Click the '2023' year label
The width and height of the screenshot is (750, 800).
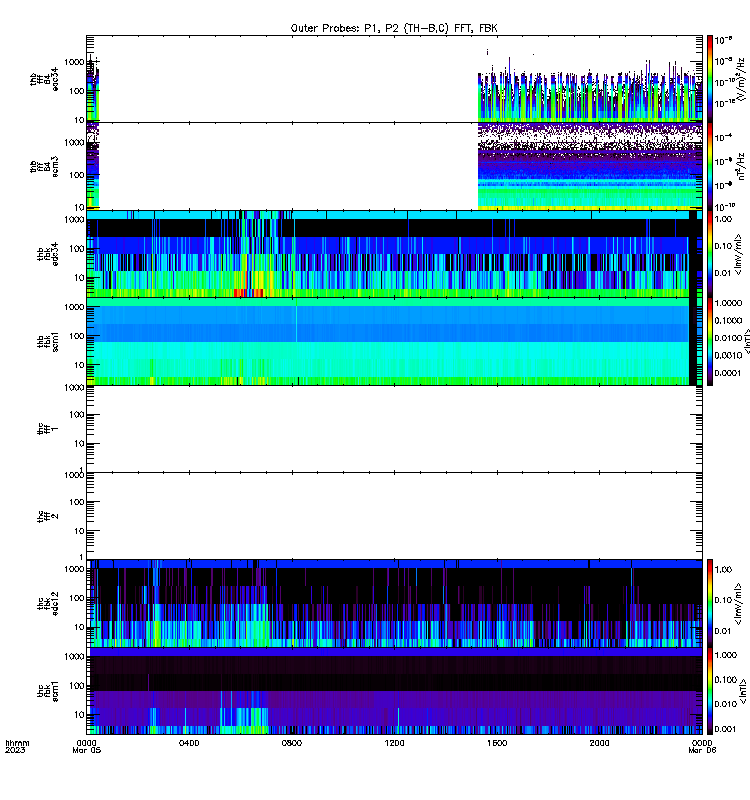click(x=15, y=750)
